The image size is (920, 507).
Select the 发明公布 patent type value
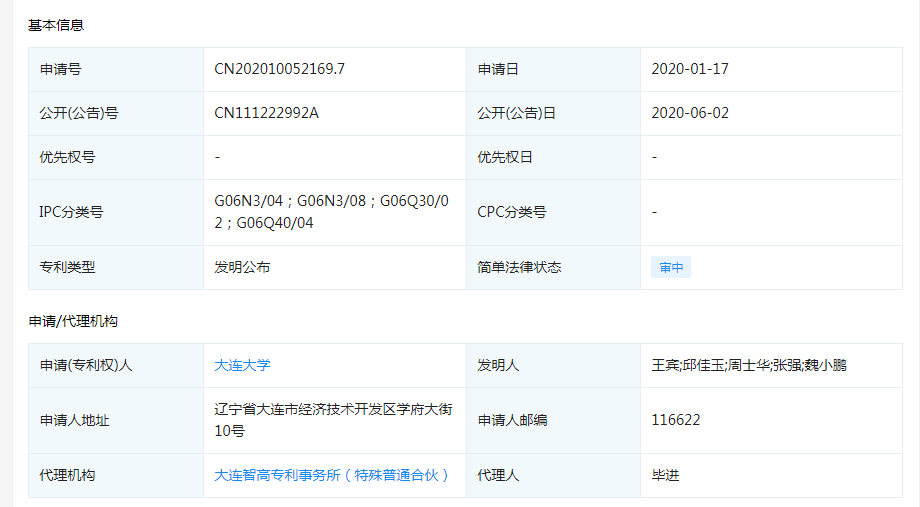(242, 268)
